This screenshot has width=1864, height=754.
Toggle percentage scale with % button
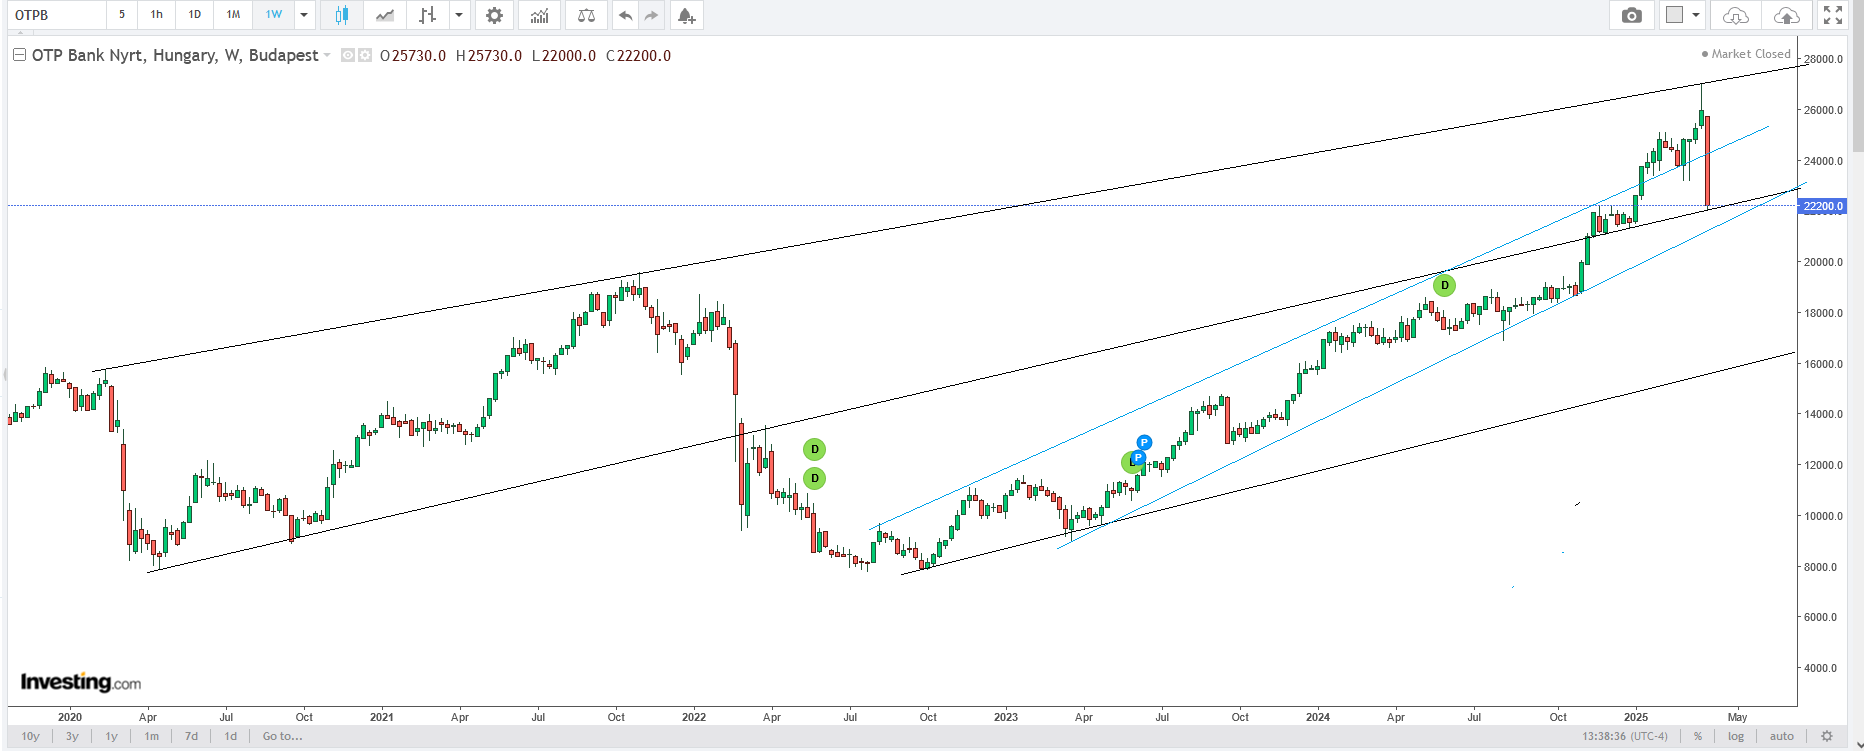pos(1698,736)
